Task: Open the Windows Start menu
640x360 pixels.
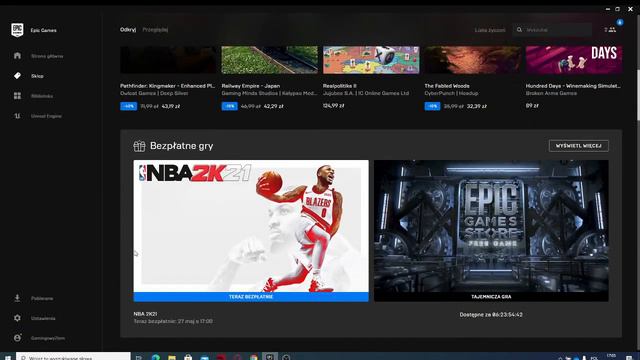Action: 7,357
